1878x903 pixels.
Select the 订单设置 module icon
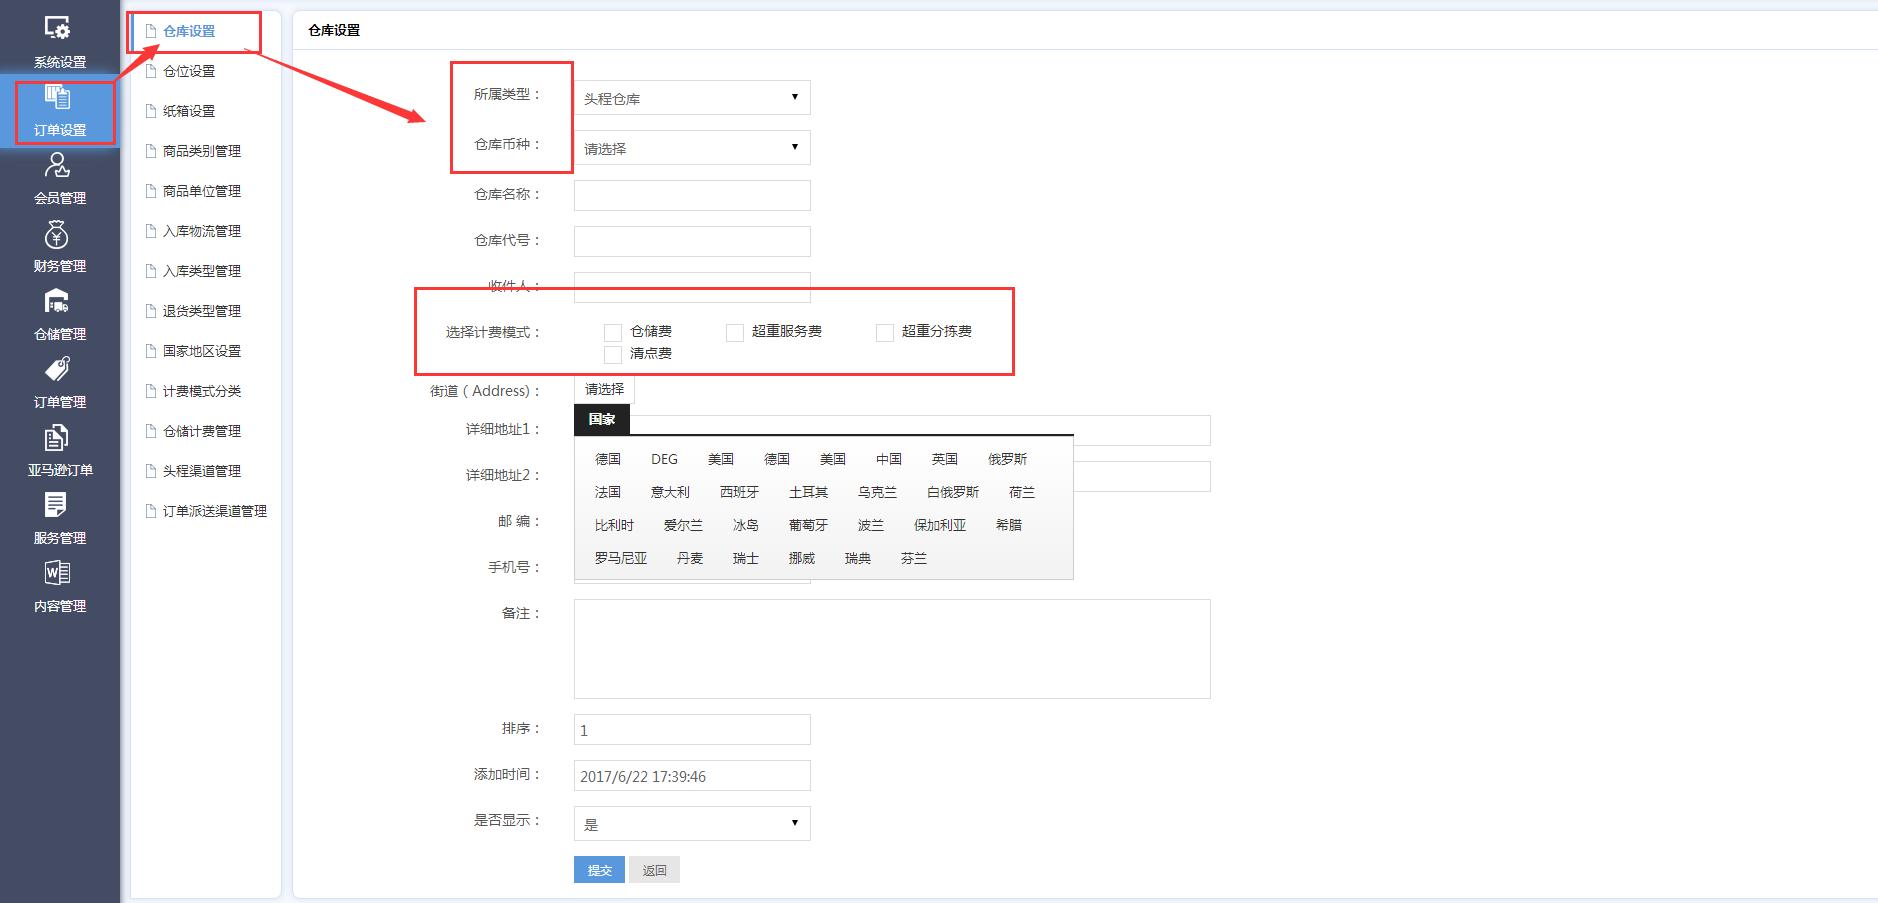pyautogui.click(x=59, y=108)
